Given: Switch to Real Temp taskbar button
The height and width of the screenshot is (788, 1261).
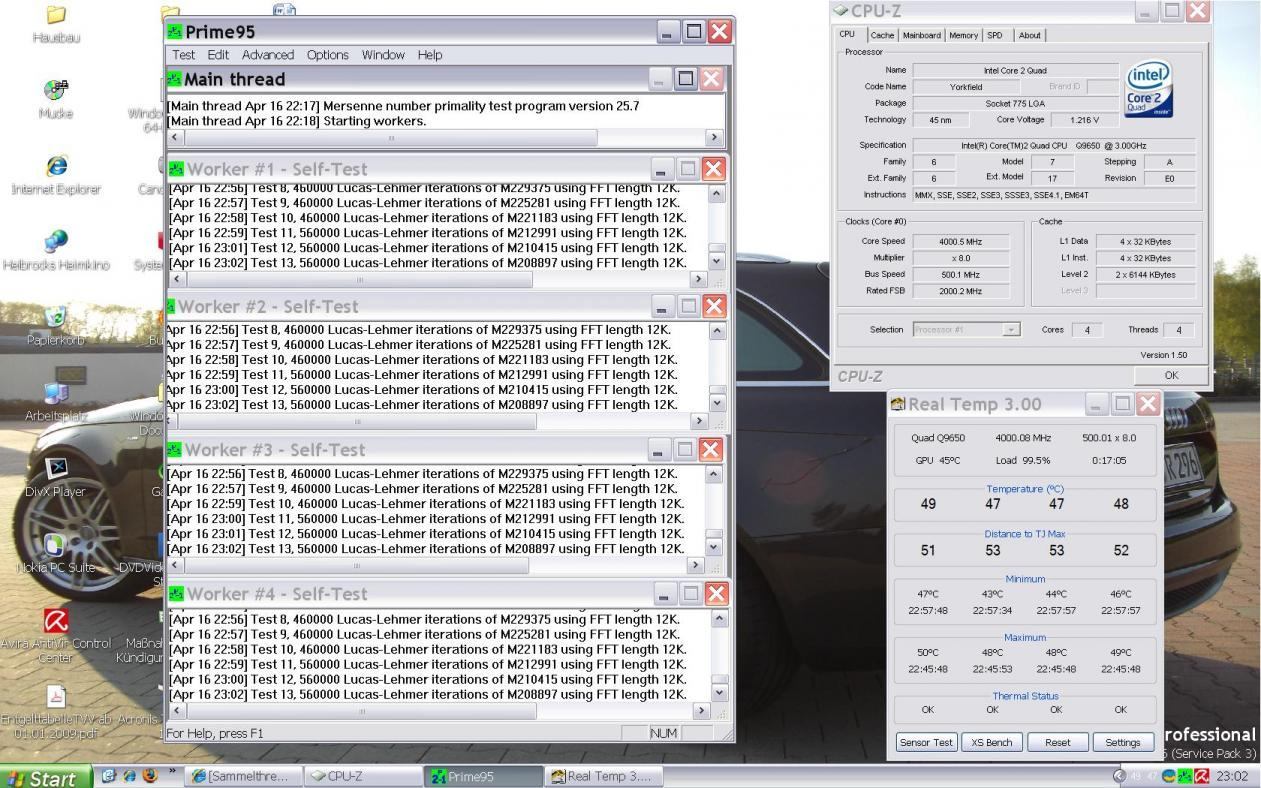Looking at the screenshot, I should (x=603, y=777).
